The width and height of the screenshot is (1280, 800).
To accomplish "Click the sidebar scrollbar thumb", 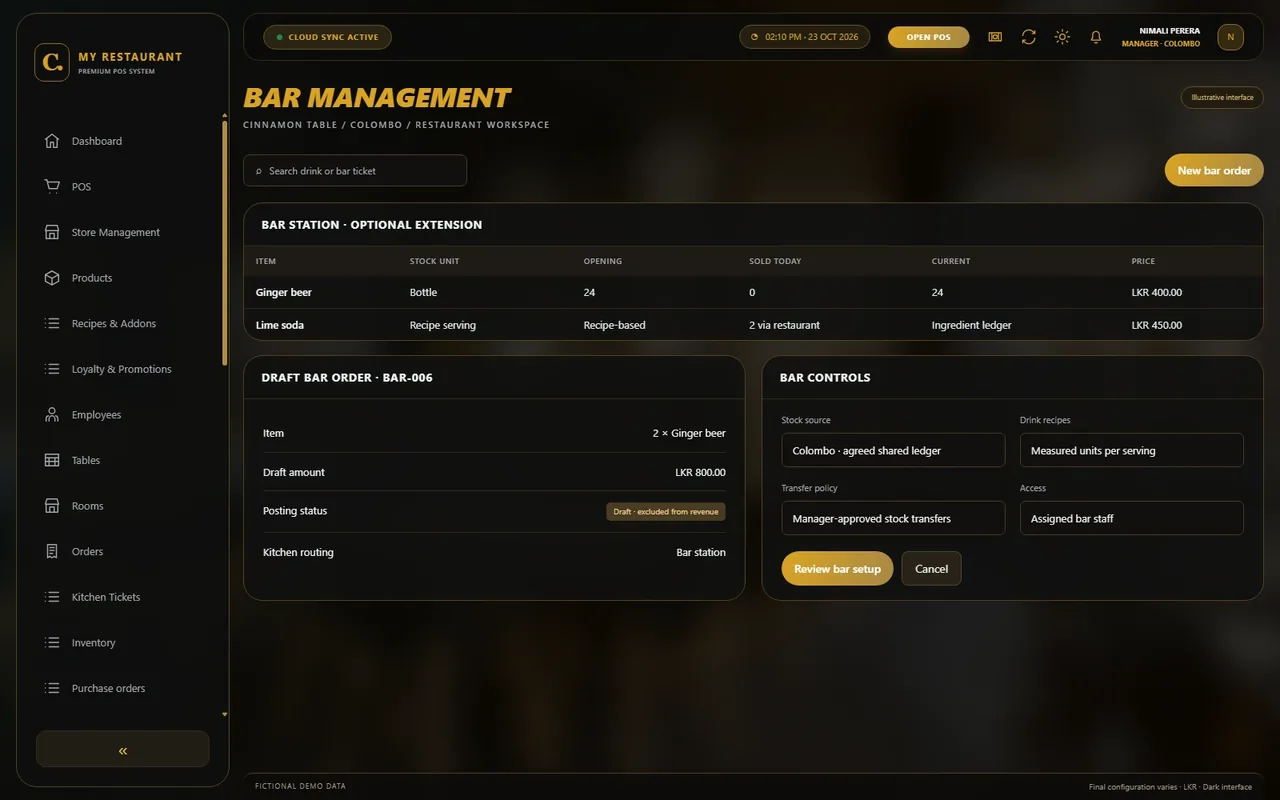I will [x=224, y=243].
